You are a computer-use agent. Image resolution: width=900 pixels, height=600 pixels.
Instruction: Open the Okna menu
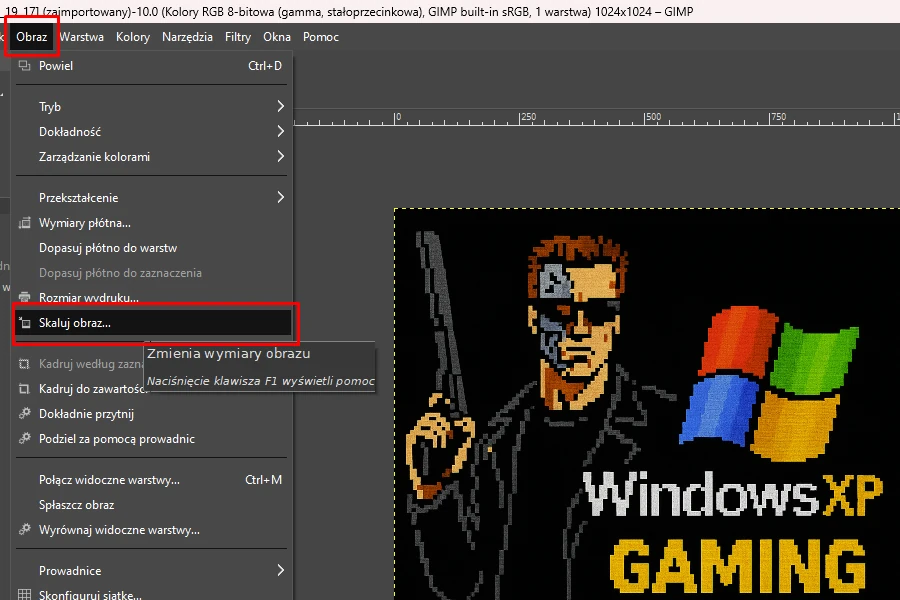(x=277, y=37)
